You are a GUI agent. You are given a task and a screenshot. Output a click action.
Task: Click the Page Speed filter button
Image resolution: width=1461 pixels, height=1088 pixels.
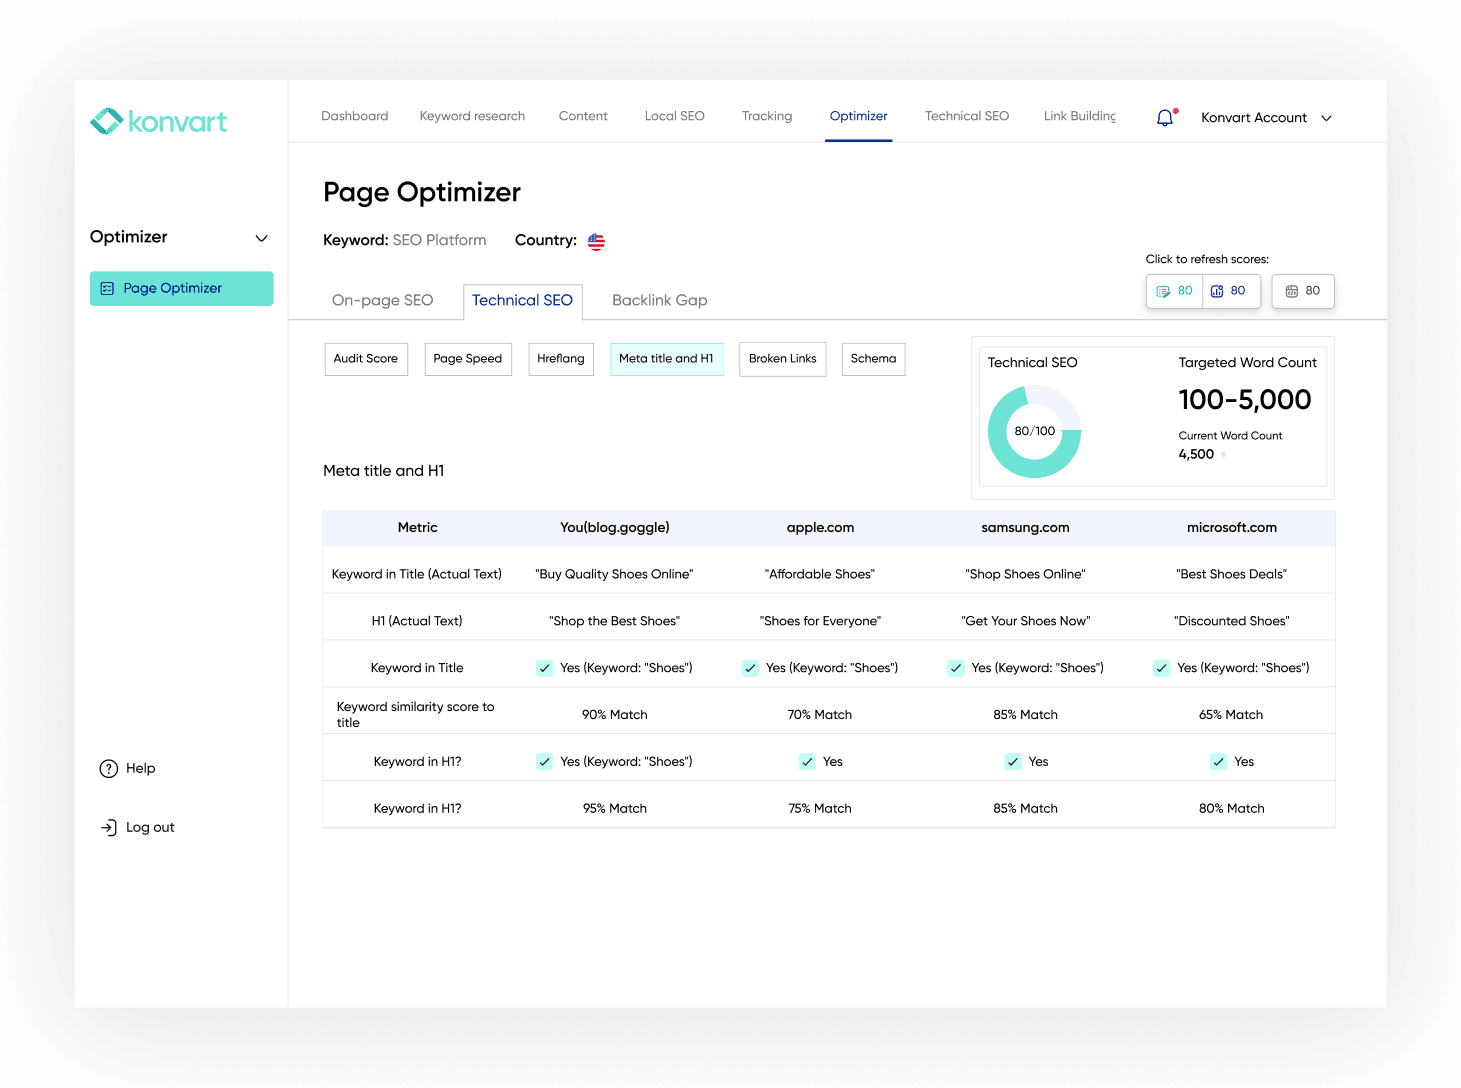point(467,359)
